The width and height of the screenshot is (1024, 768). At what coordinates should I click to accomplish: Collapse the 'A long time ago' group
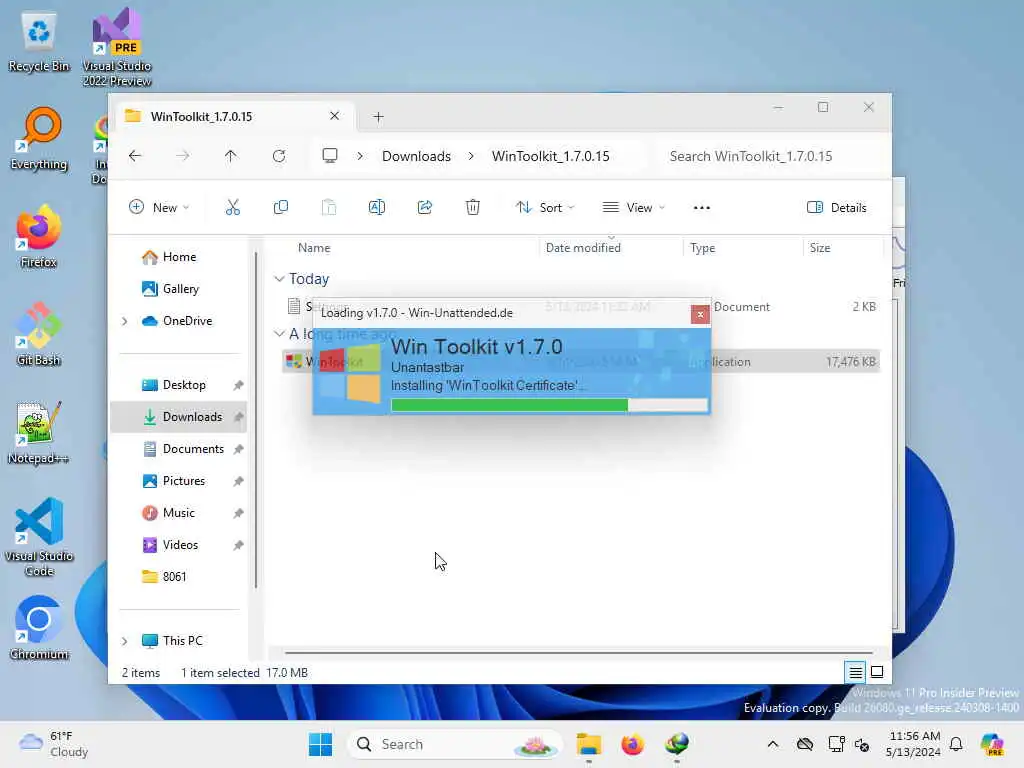280,334
